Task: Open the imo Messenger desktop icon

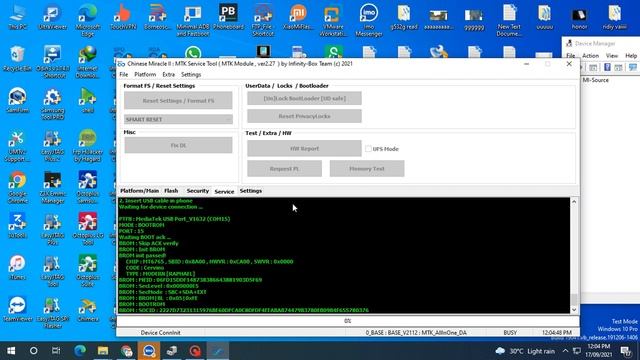Action: coord(369,20)
